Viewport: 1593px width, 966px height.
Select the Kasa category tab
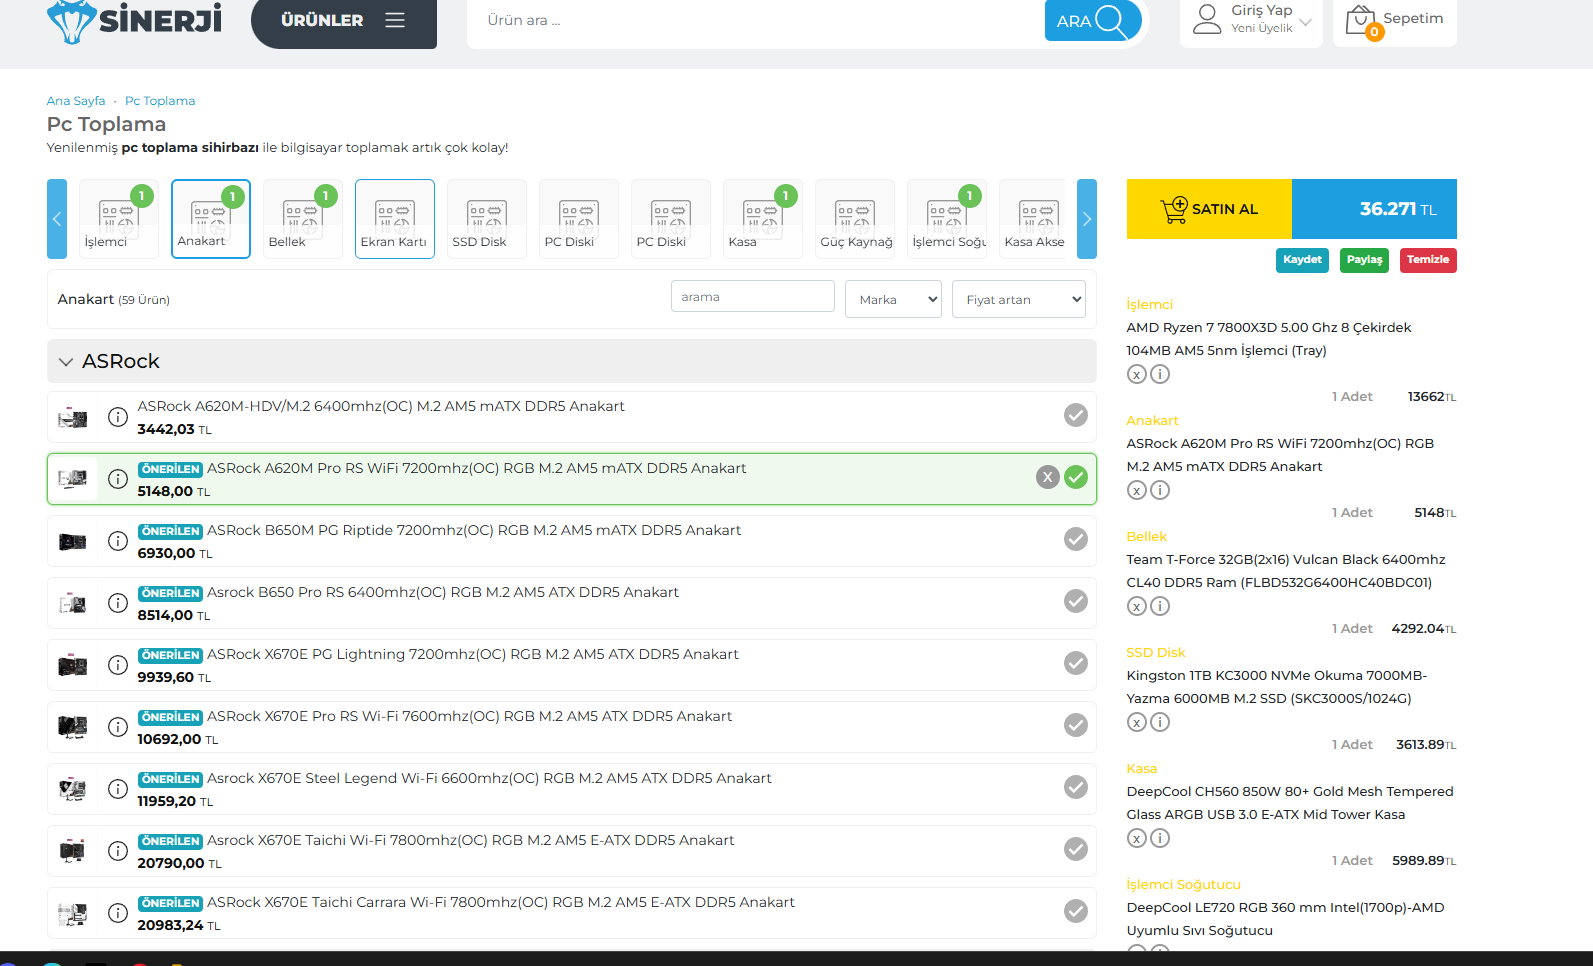click(763, 219)
